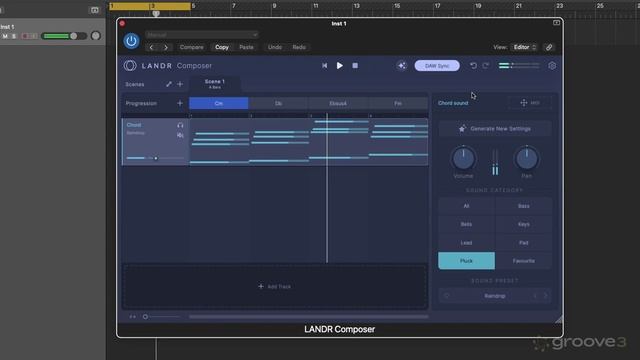This screenshot has height=360, width=640.
Task: Click the zoom arrows icon at bottom left
Action: click(133, 317)
